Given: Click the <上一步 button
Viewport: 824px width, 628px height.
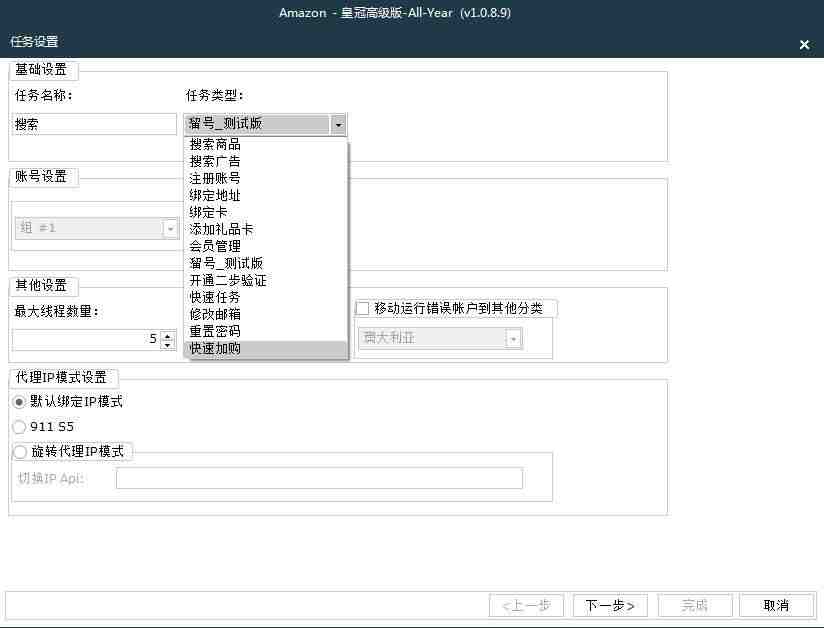Looking at the screenshot, I should tap(527, 606).
